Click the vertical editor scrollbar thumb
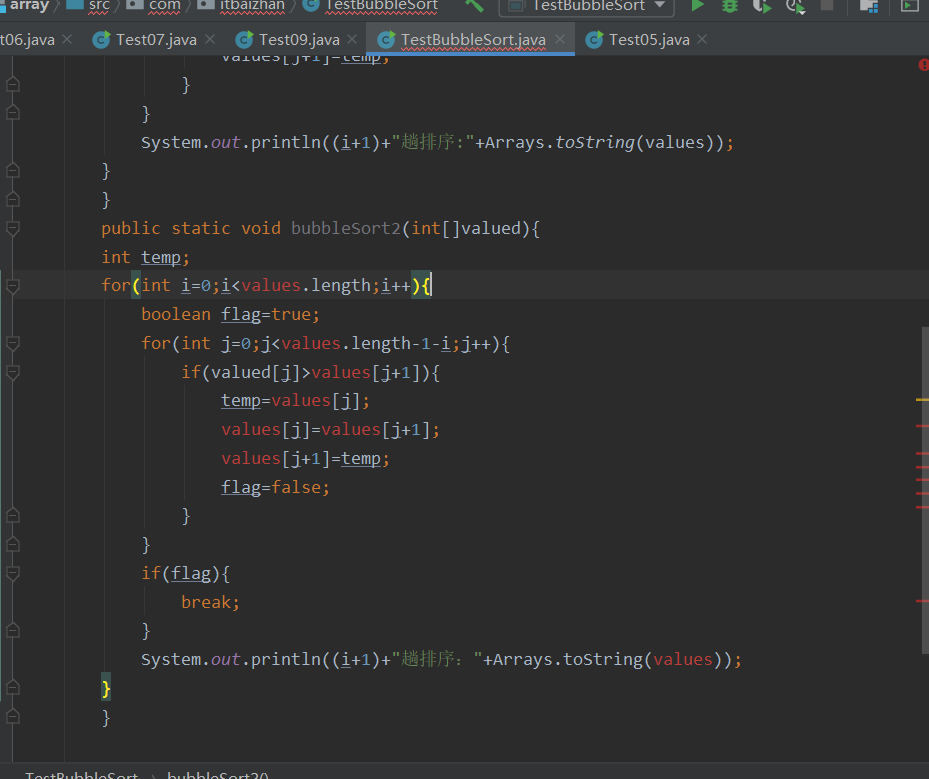The width and height of the screenshot is (929, 779). point(925,489)
